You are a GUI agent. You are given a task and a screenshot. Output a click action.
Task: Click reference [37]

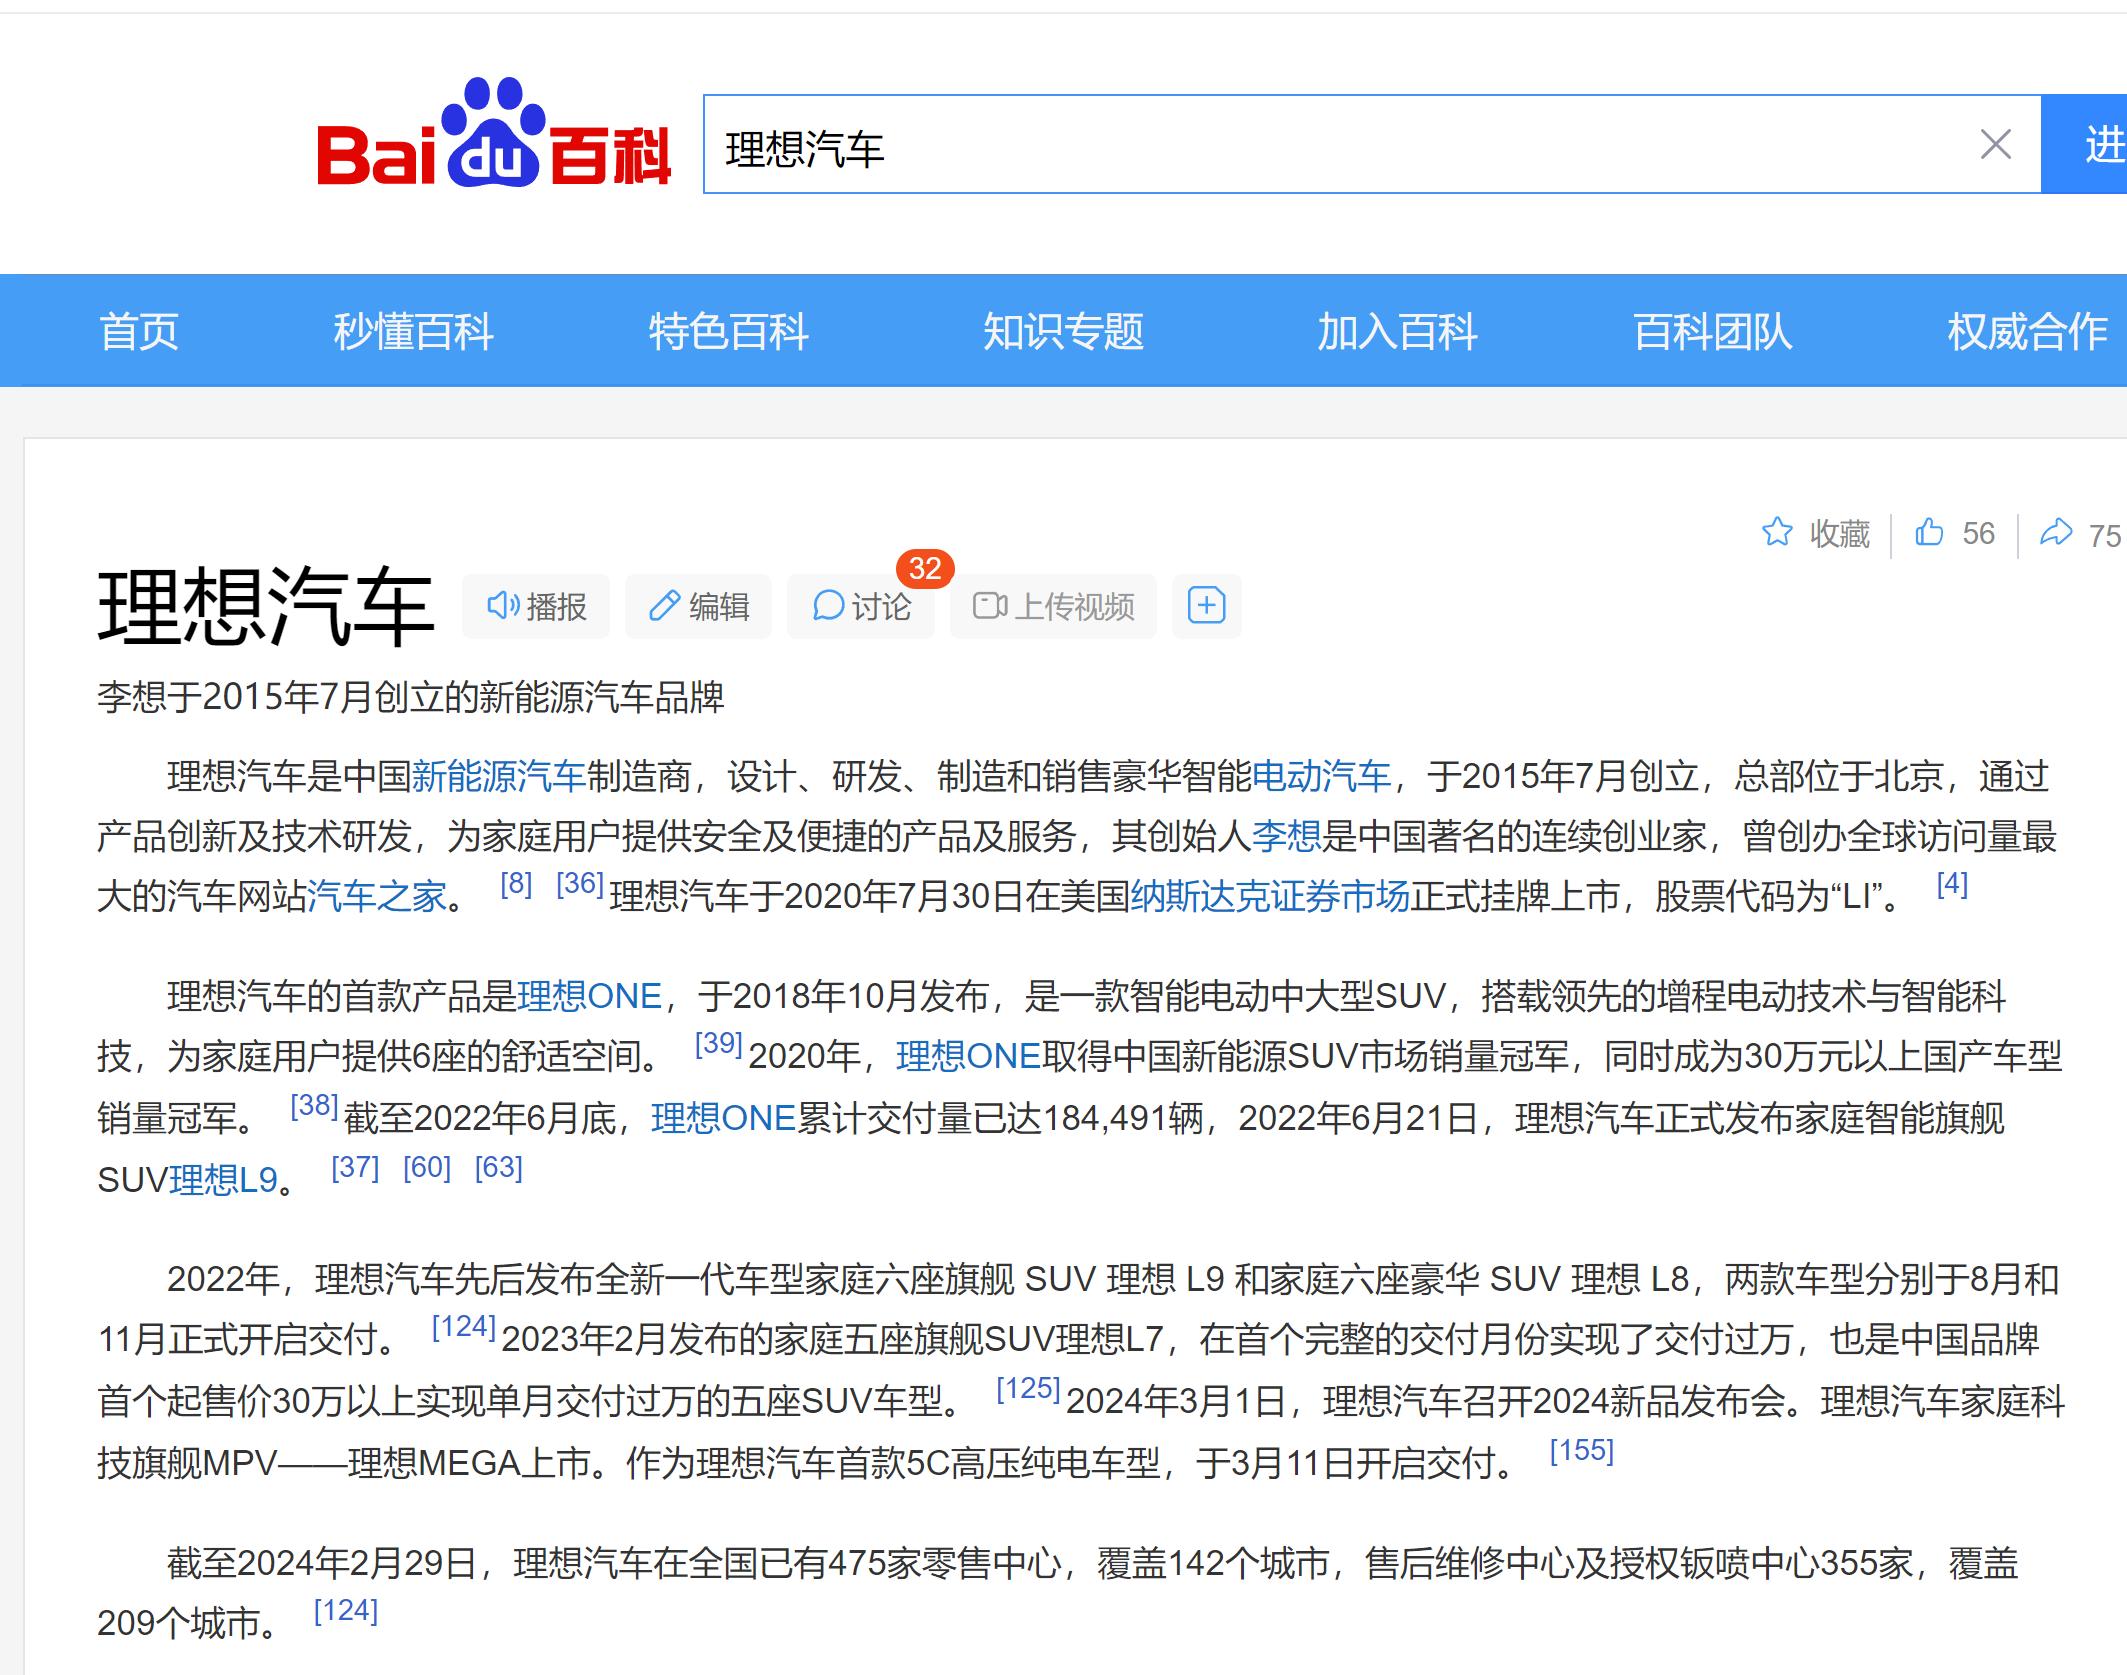click(355, 1168)
